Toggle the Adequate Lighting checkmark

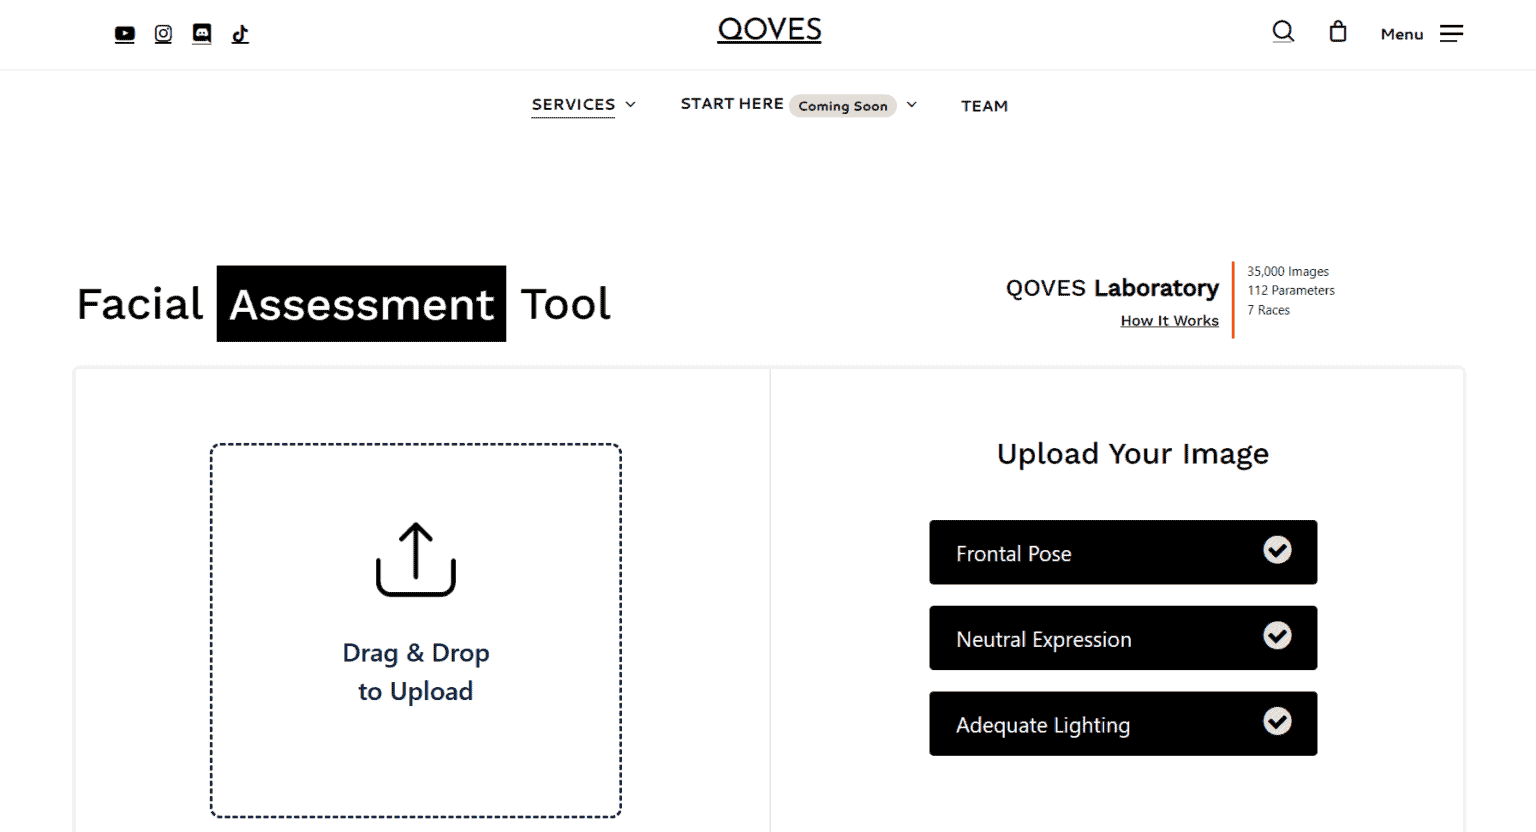coord(1277,722)
